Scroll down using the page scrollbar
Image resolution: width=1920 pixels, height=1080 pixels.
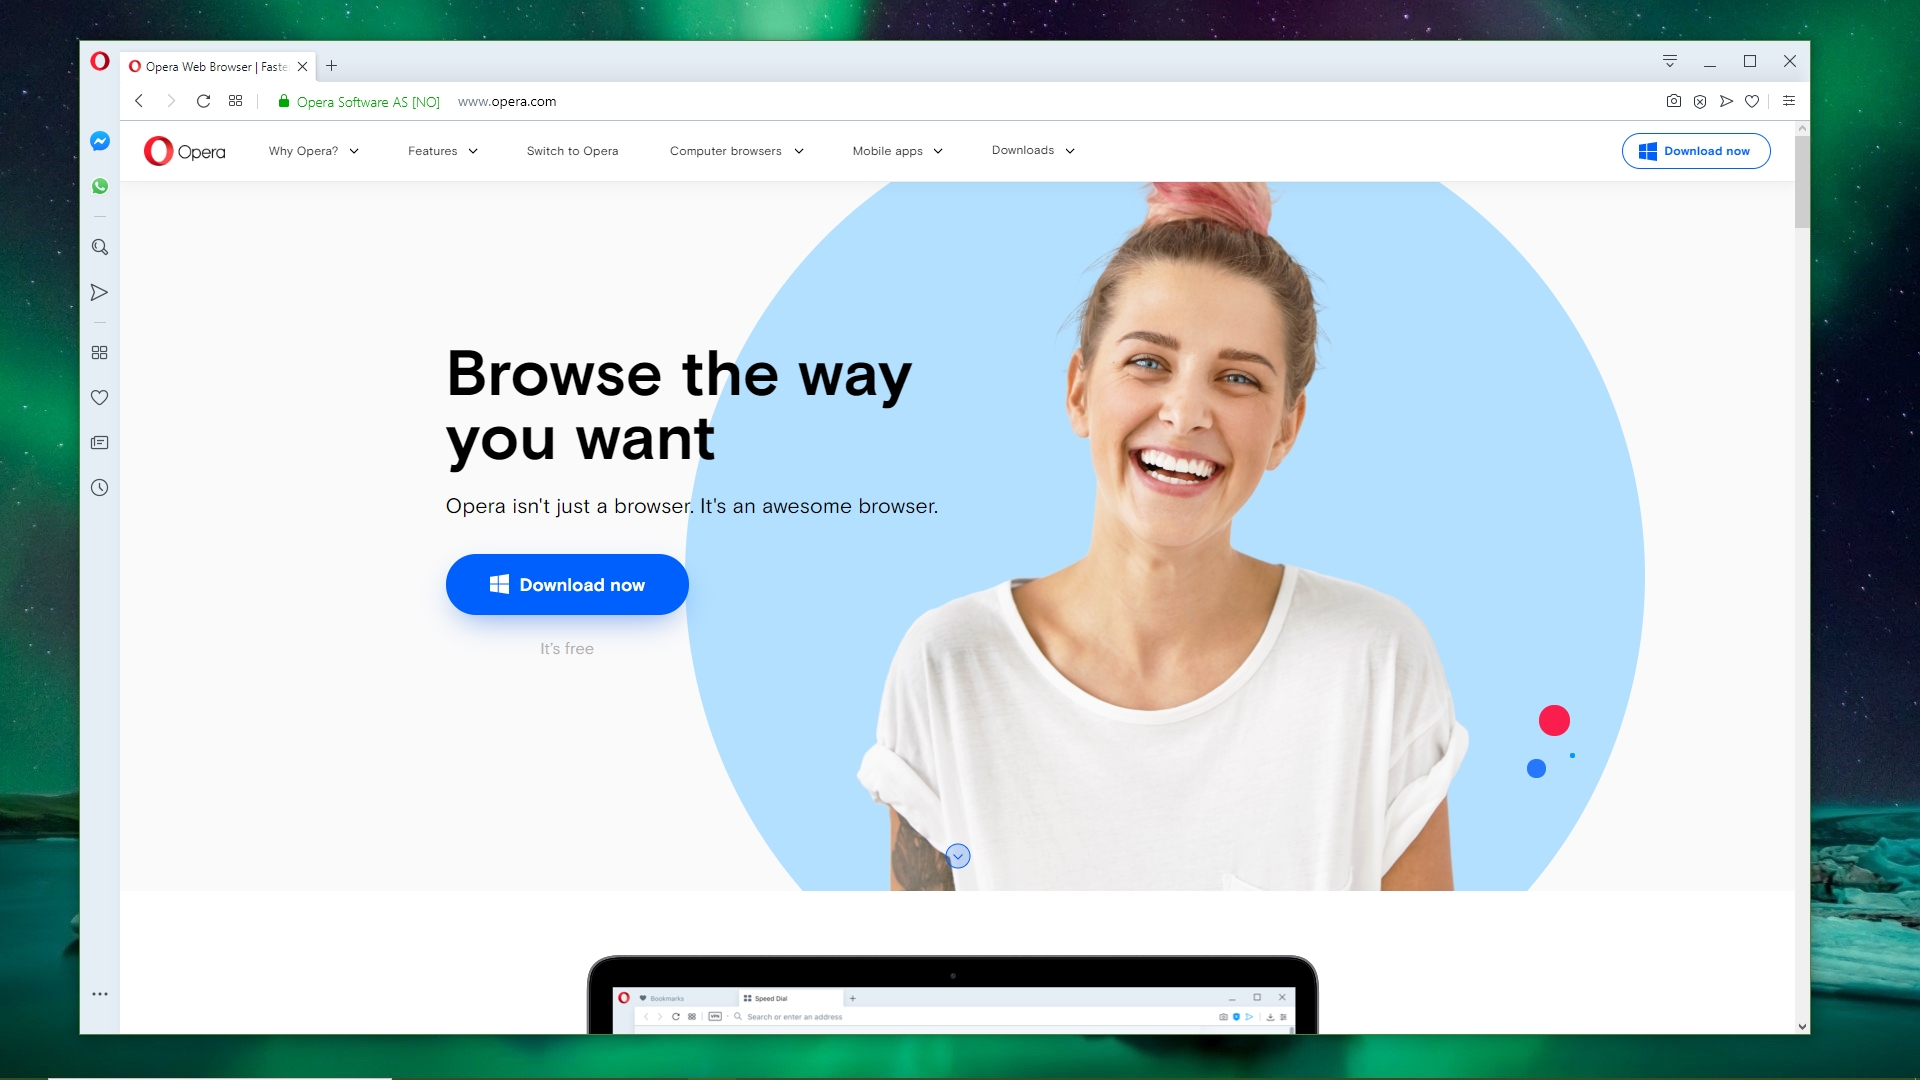[1803, 1027]
